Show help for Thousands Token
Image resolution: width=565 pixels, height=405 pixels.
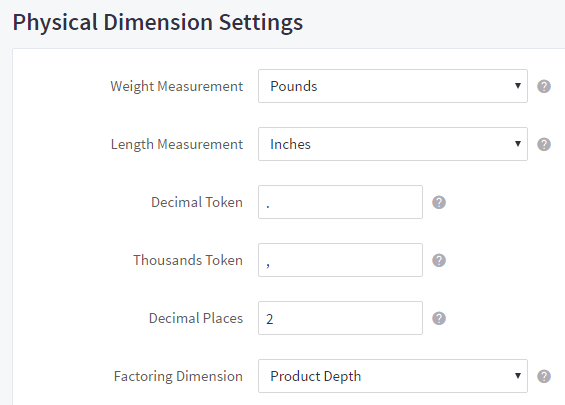coord(439,260)
